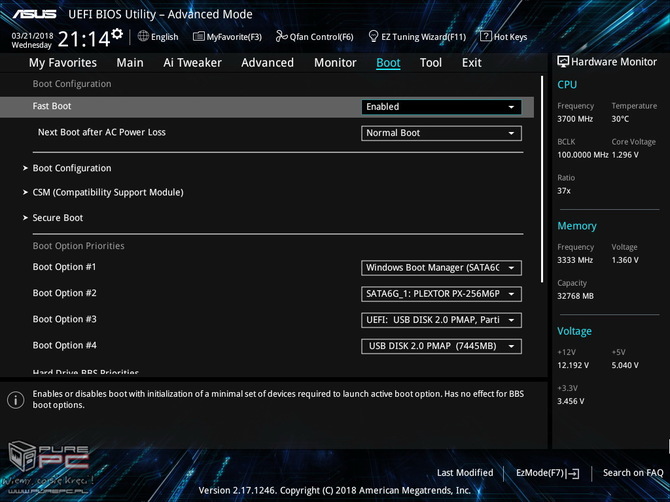This screenshot has width=670, height=502.
Task: Click the Memory capacity value 32768 MB
Action: tap(576, 296)
